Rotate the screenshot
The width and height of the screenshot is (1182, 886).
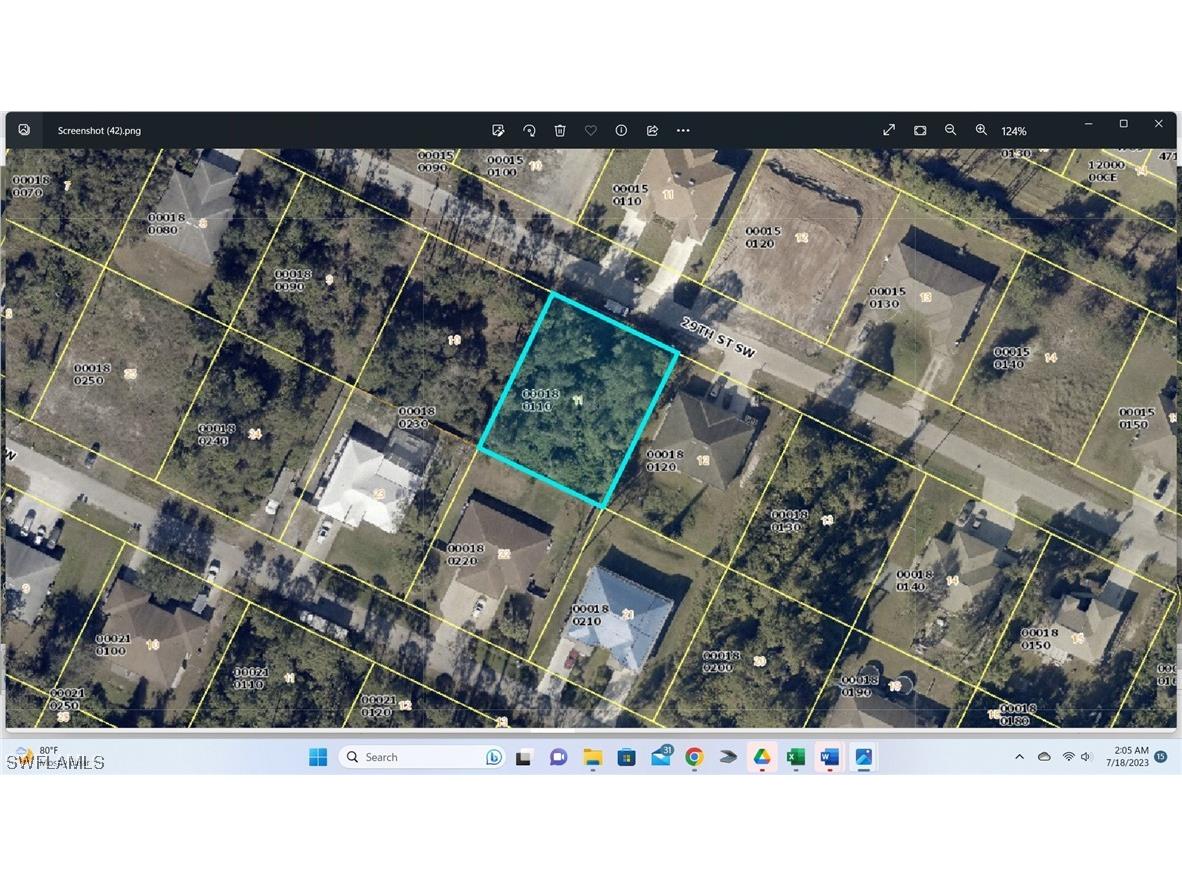(529, 130)
